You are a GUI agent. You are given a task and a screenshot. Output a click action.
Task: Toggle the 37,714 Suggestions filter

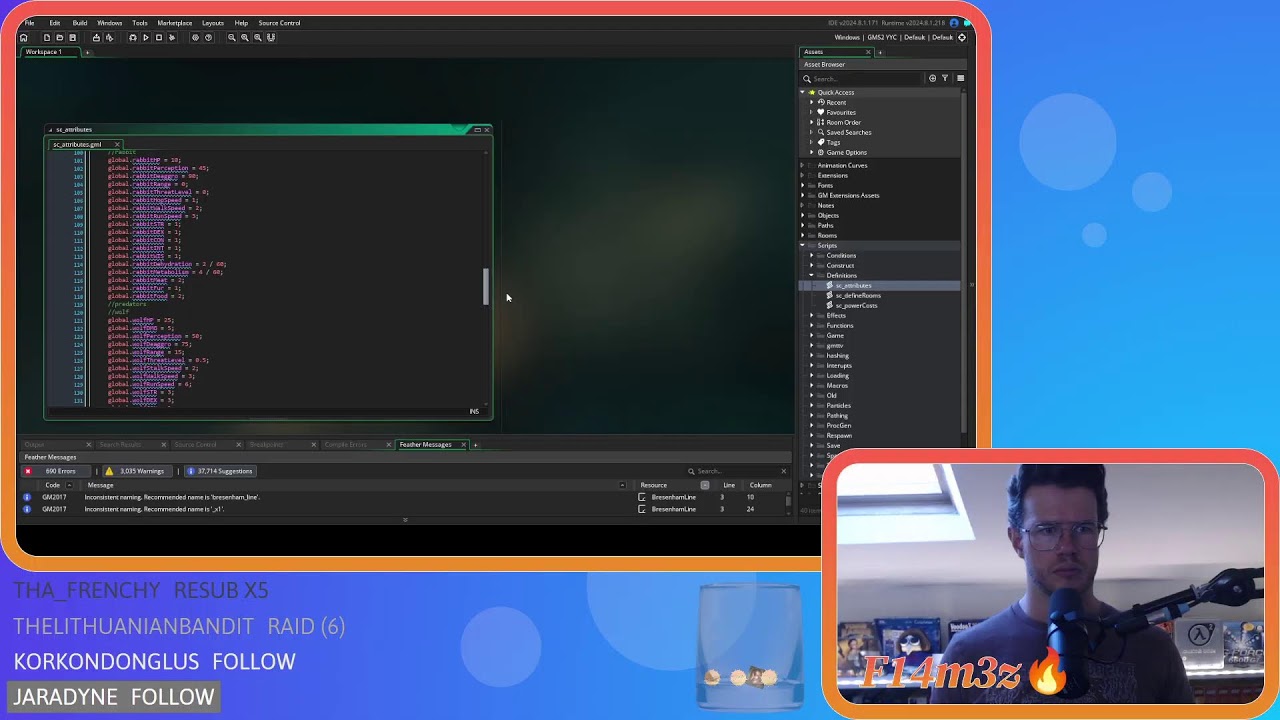point(222,471)
